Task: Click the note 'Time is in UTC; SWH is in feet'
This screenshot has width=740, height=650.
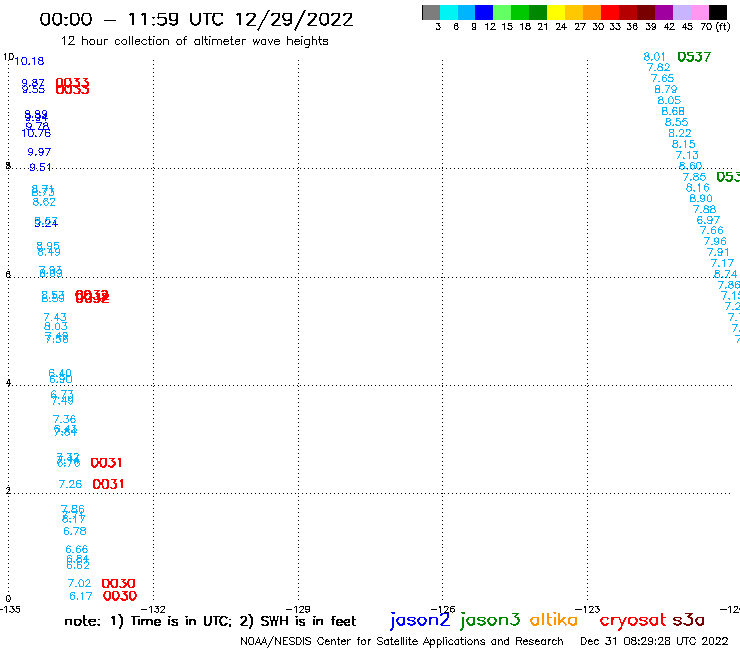Action: pos(210,621)
